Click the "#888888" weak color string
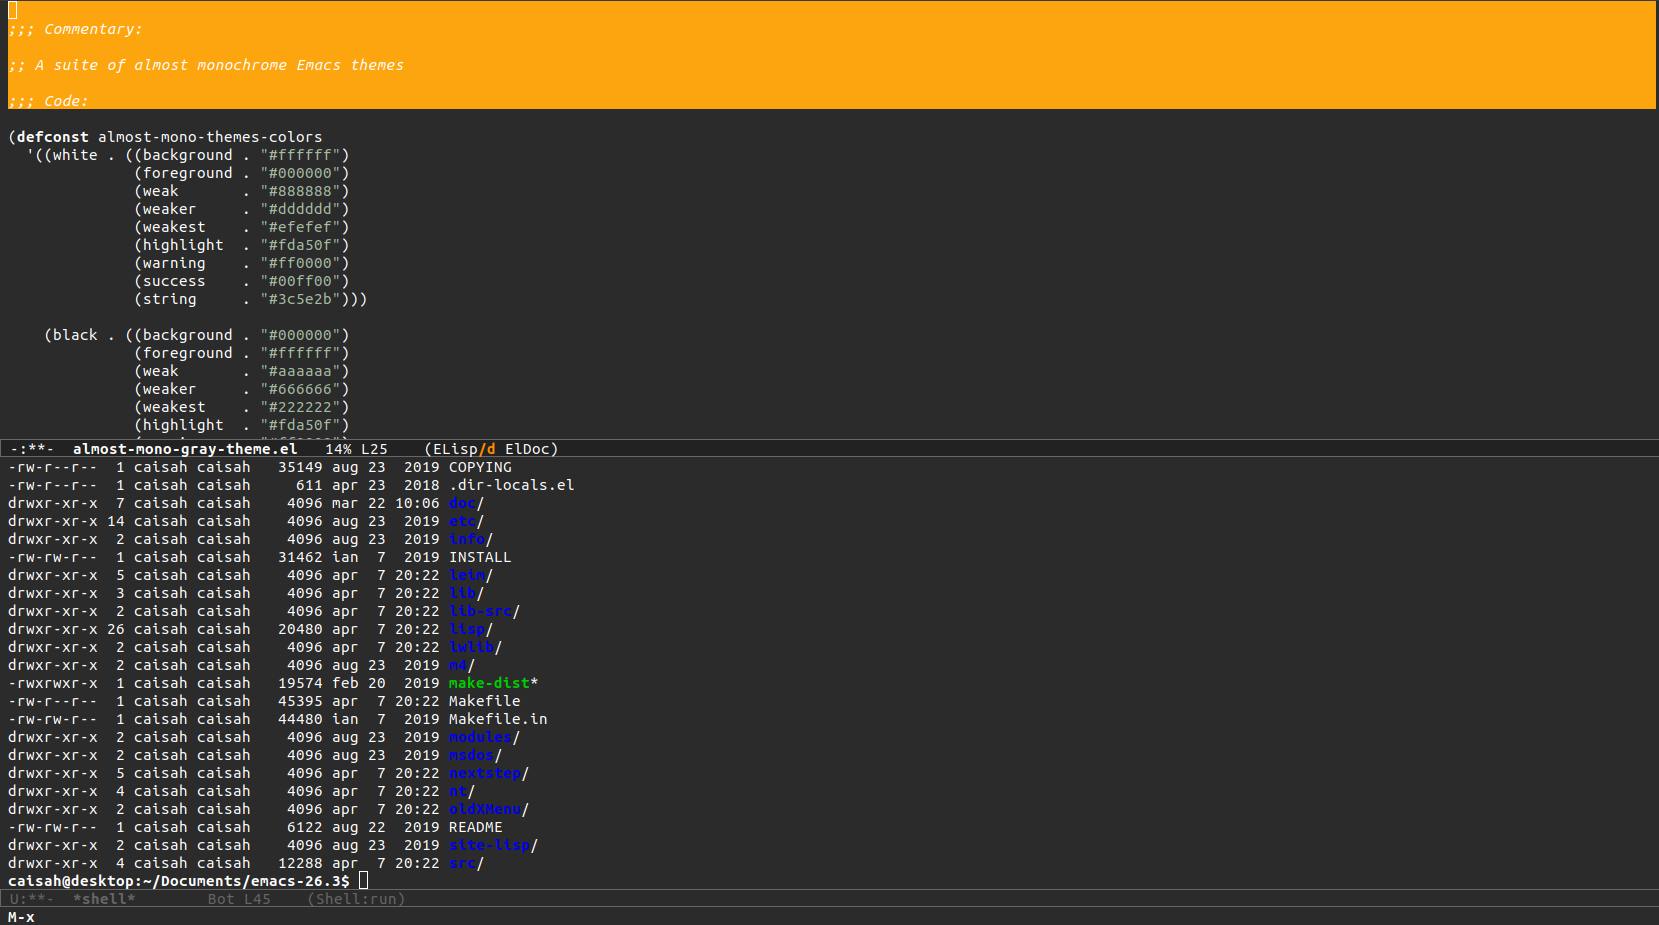This screenshot has height=925, width=1659. tap(301, 191)
